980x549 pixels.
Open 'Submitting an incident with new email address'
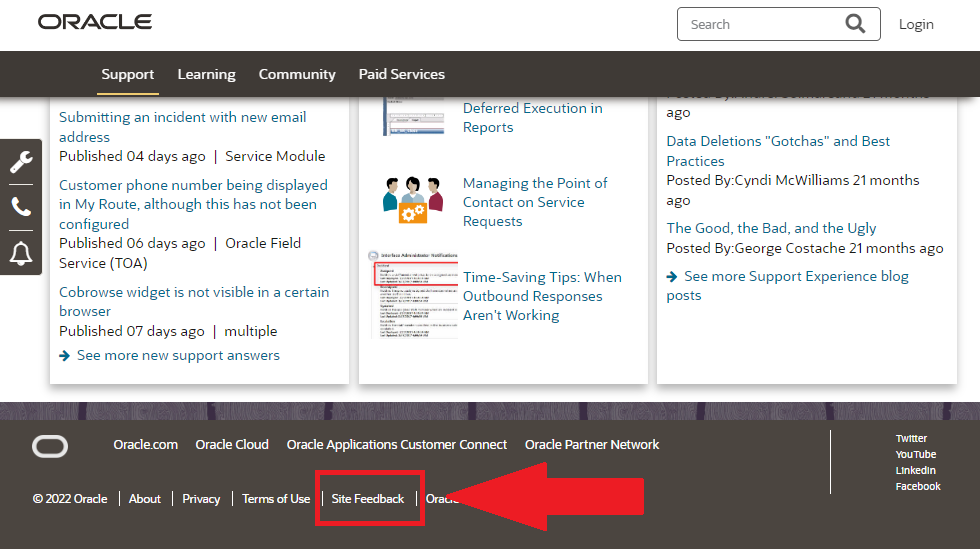tap(182, 127)
